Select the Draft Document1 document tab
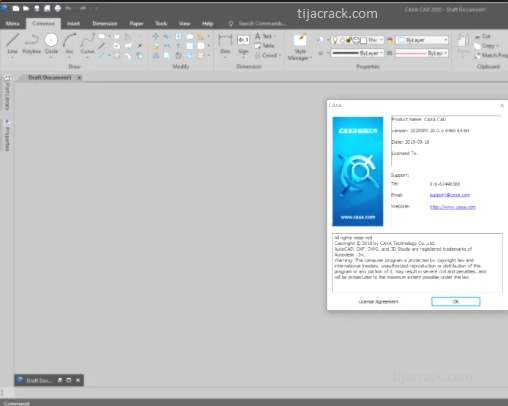 tap(50, 77)
